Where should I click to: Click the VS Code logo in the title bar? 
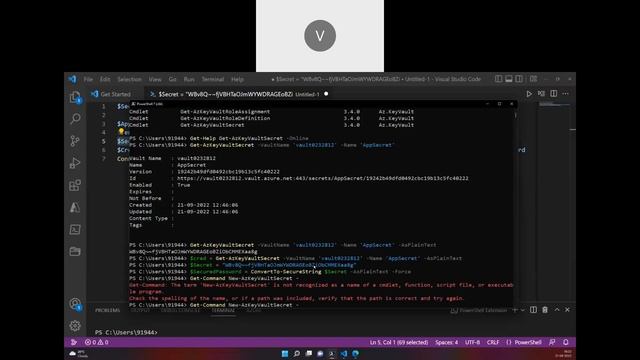73,79
